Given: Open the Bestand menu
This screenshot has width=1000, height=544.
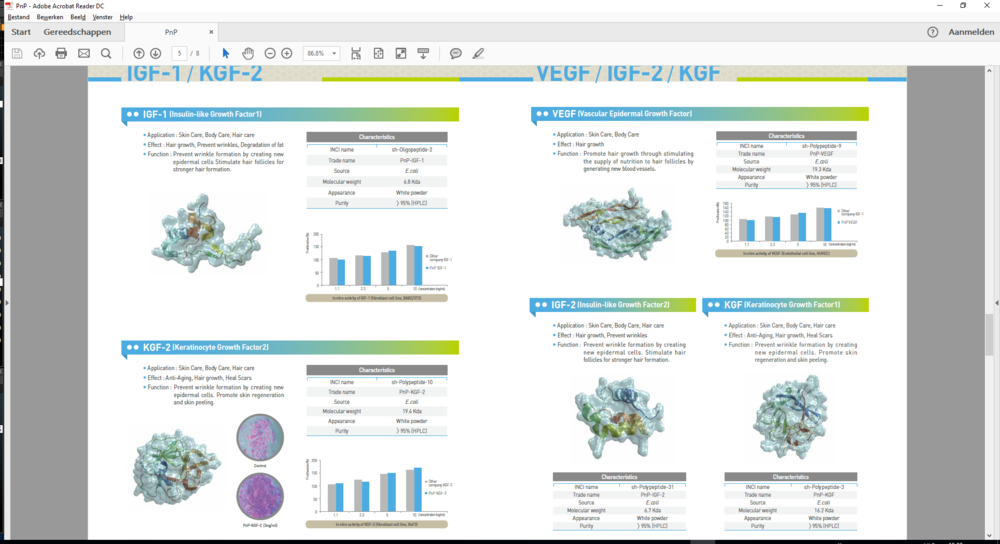Looking at the screenshot, I should coord(18,17).
